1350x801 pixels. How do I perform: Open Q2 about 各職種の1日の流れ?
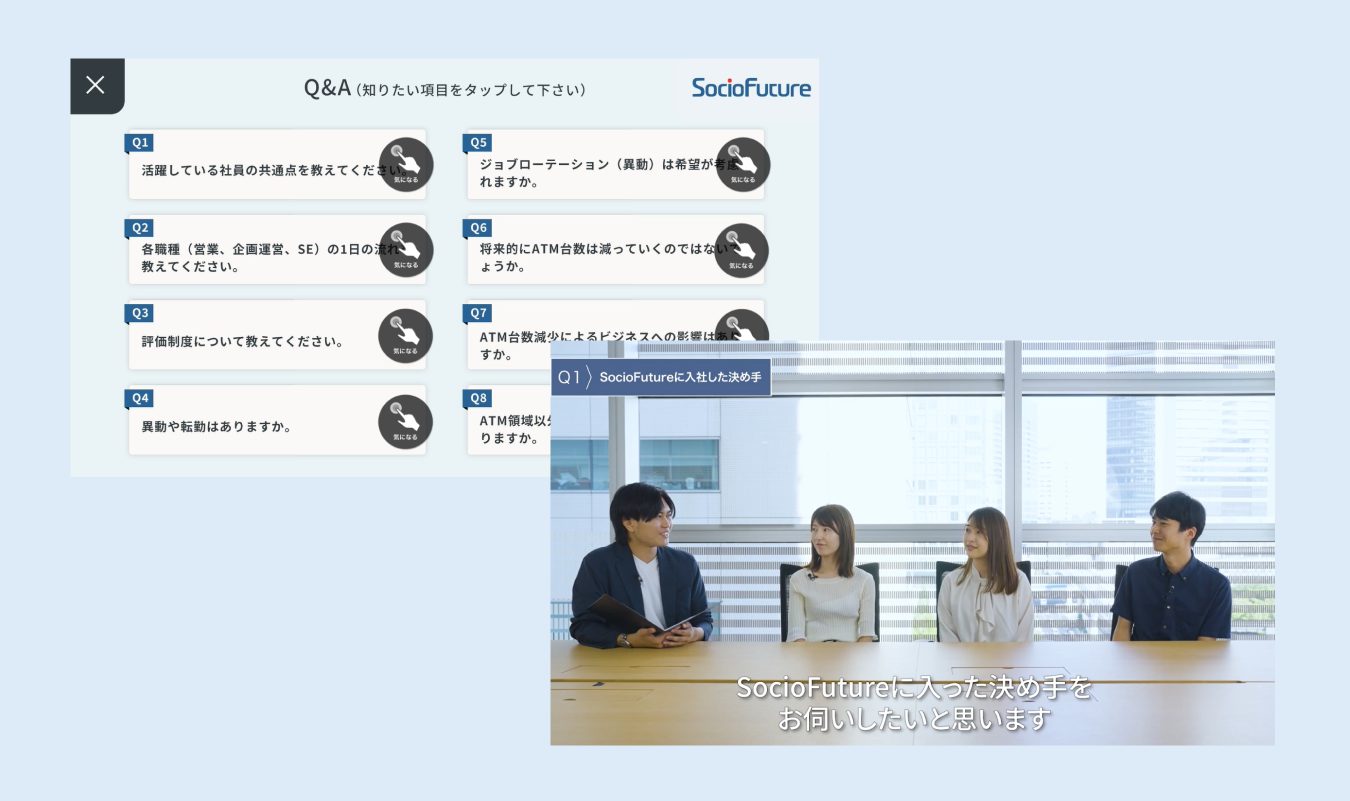tap(277, 250)
